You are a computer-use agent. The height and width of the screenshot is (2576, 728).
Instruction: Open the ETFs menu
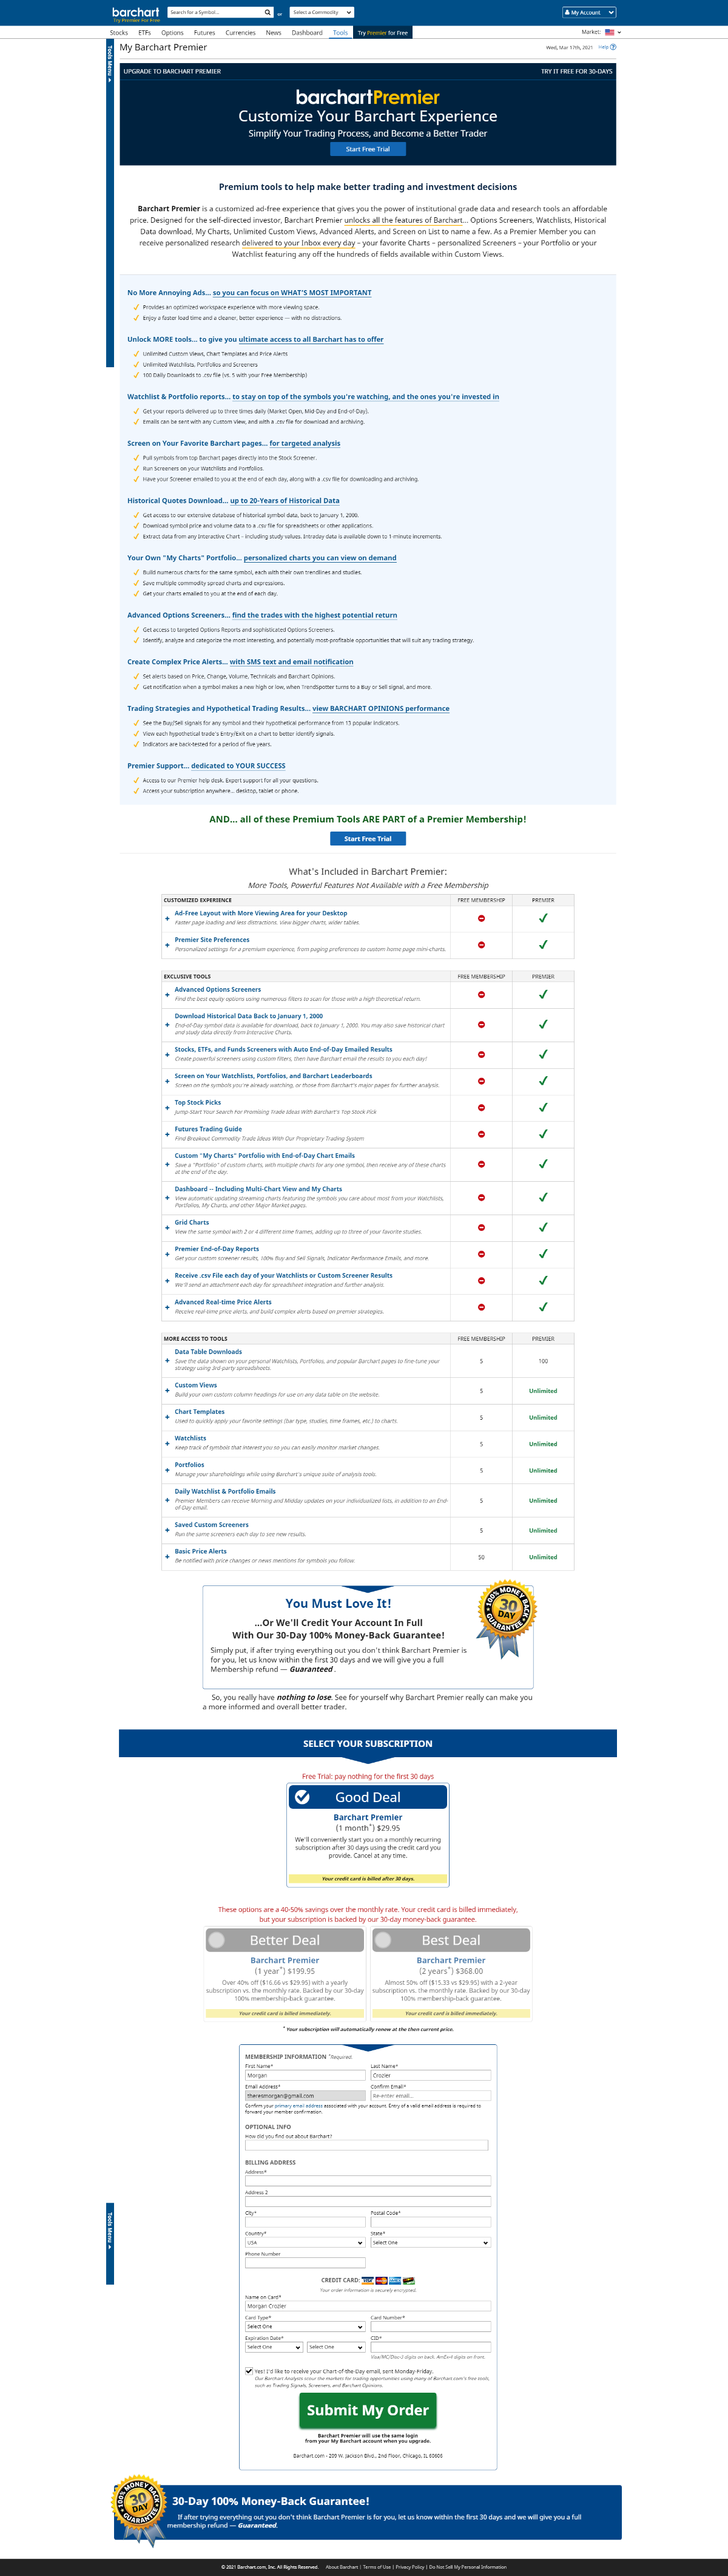pyautogui.click(x=144, y=32)
